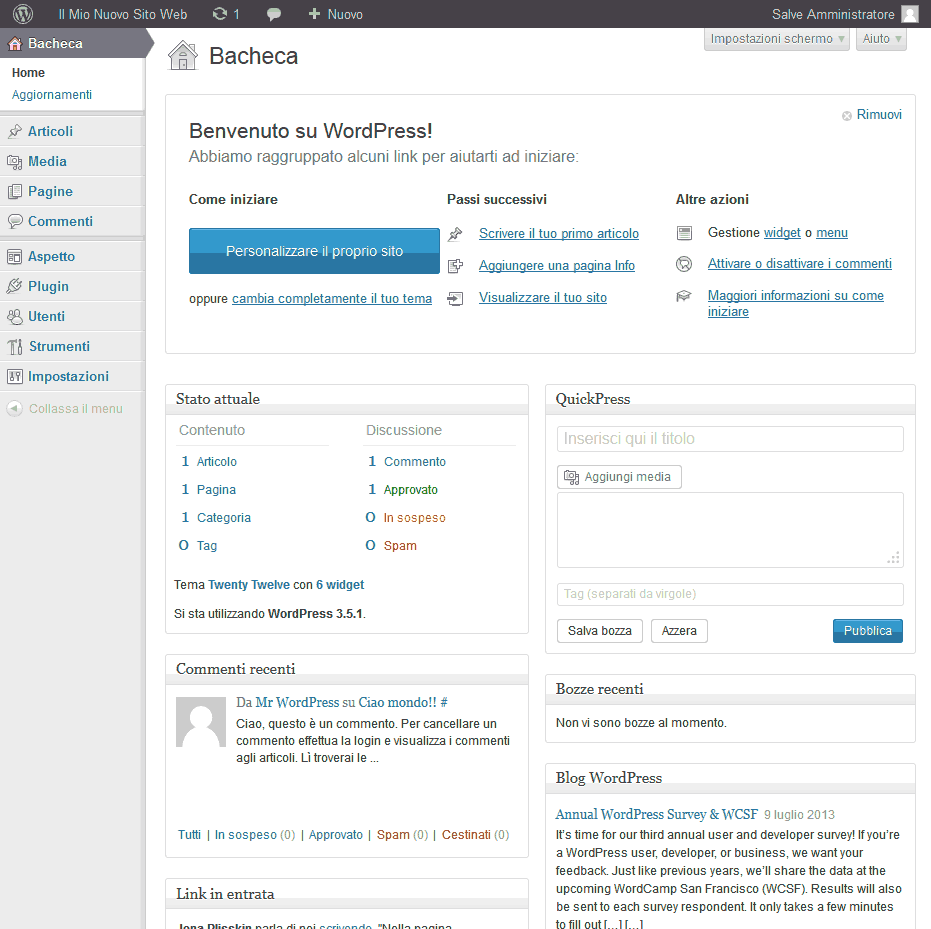The width and height of the screenshot is (931, 929).
Task: Open comments bubble icon in admin bar
Action: point(274,14)
